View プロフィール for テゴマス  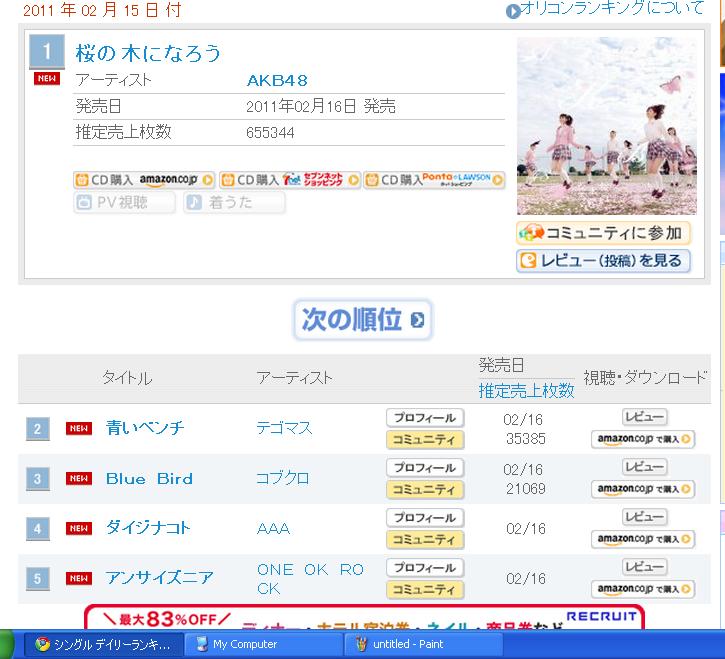click(x=425, y=418)
